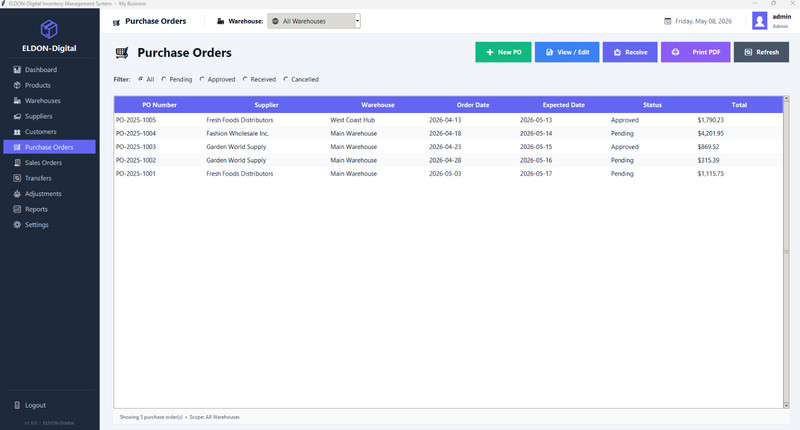Click the Print PDF button
Screen dimensions: 800x430
[x=695, y=52]
